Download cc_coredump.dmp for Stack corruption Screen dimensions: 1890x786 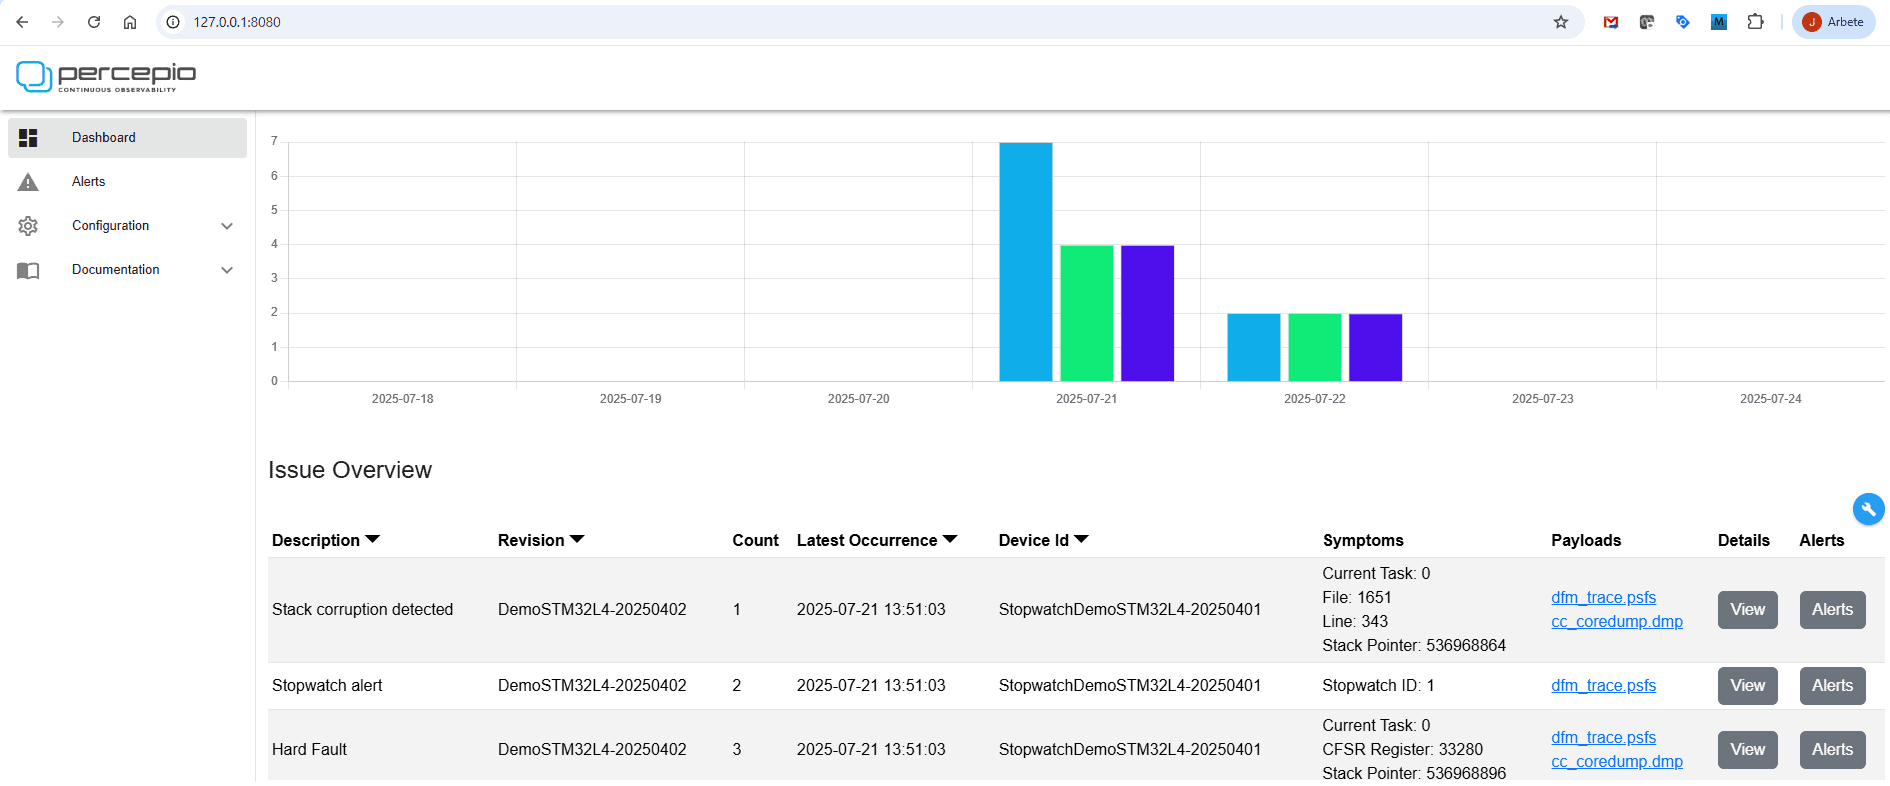point(1616,622)
